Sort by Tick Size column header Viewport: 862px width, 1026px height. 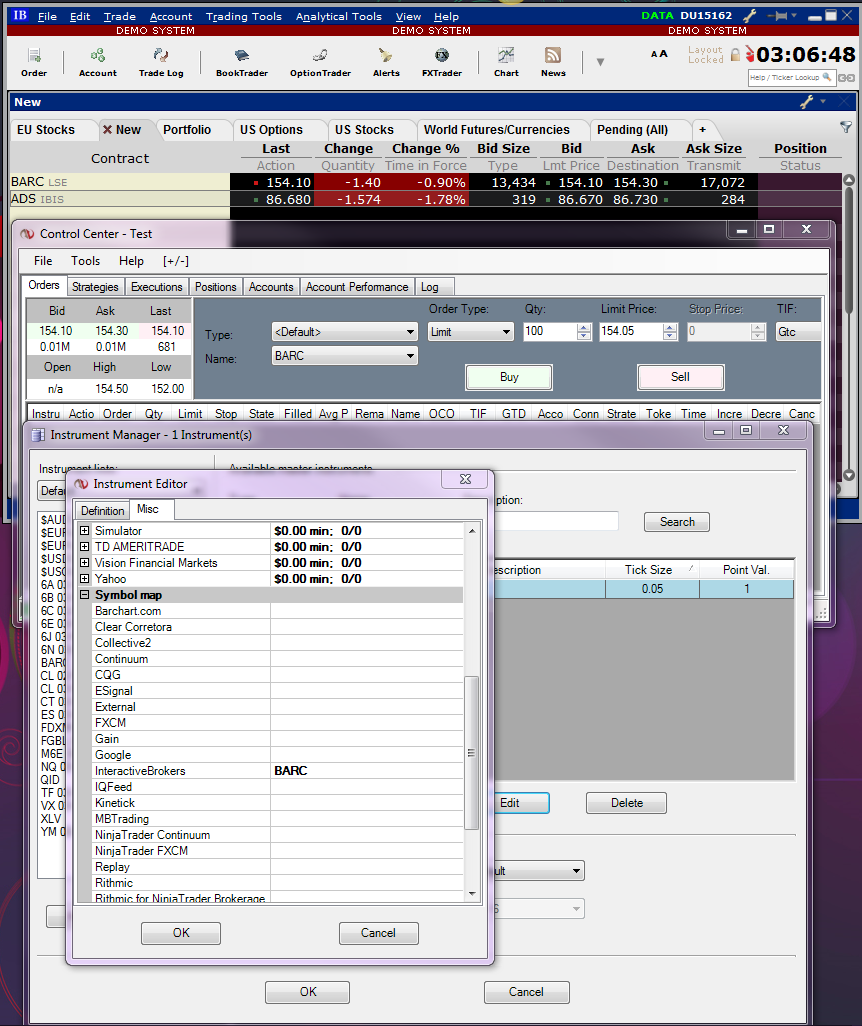coord(652,569)
